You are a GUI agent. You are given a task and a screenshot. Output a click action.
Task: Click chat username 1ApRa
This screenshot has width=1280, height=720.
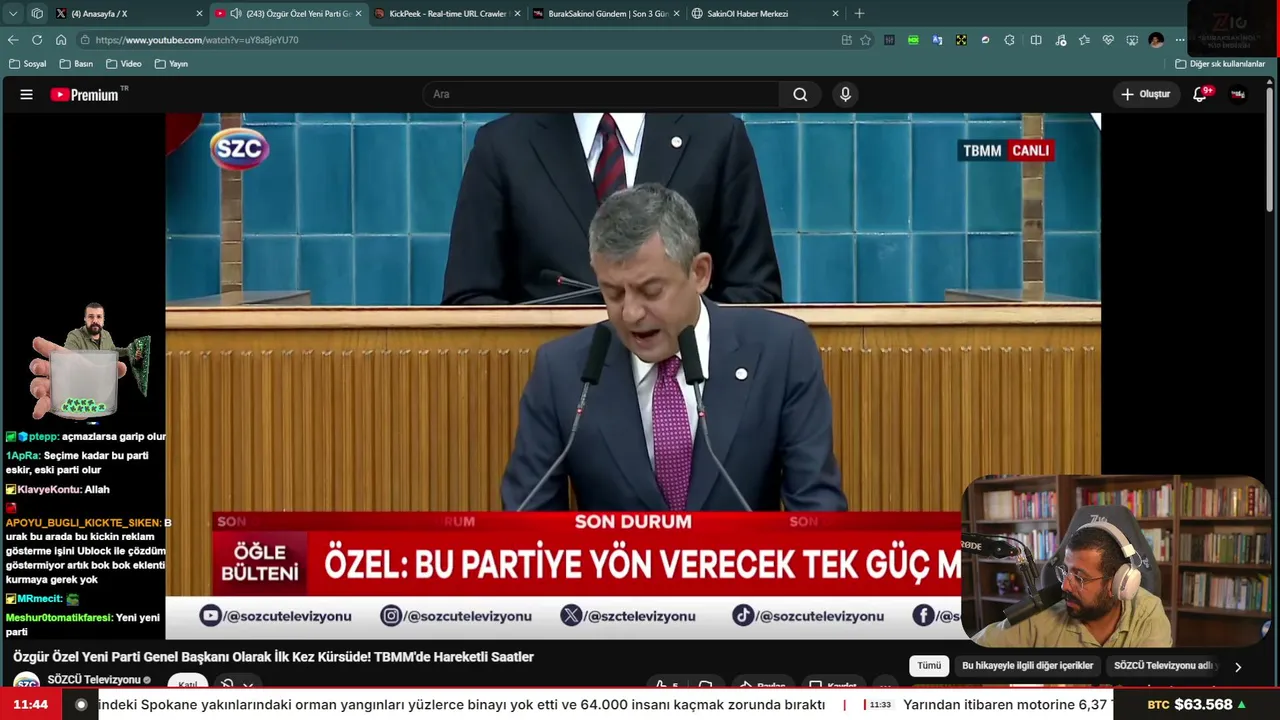(x=23, y=455)
